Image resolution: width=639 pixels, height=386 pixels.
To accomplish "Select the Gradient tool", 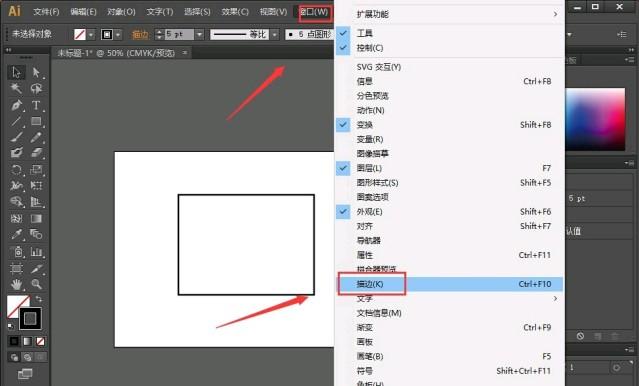I will click(36, 218).
